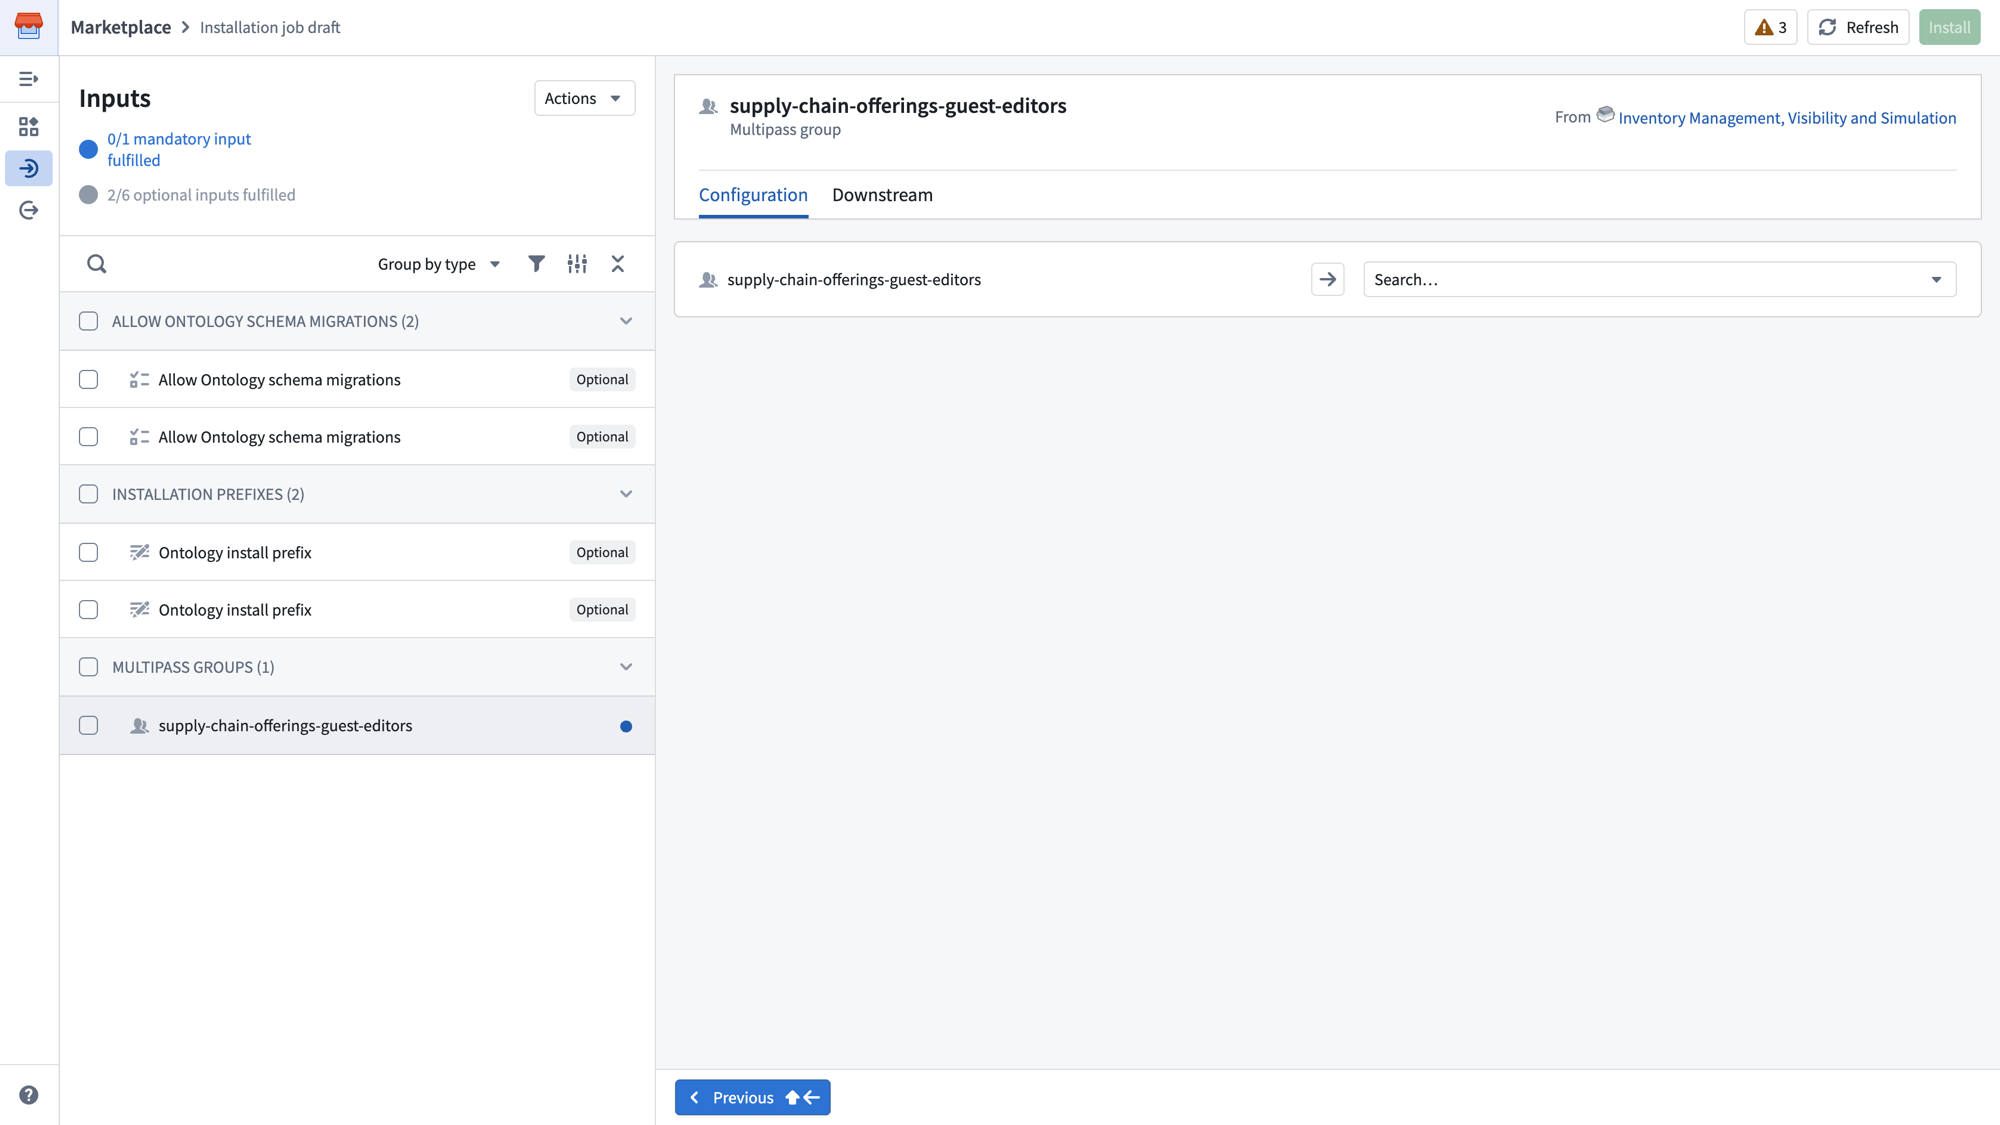
Task: Check the first Allow Ontology schema migrations row
Action: 89,379
